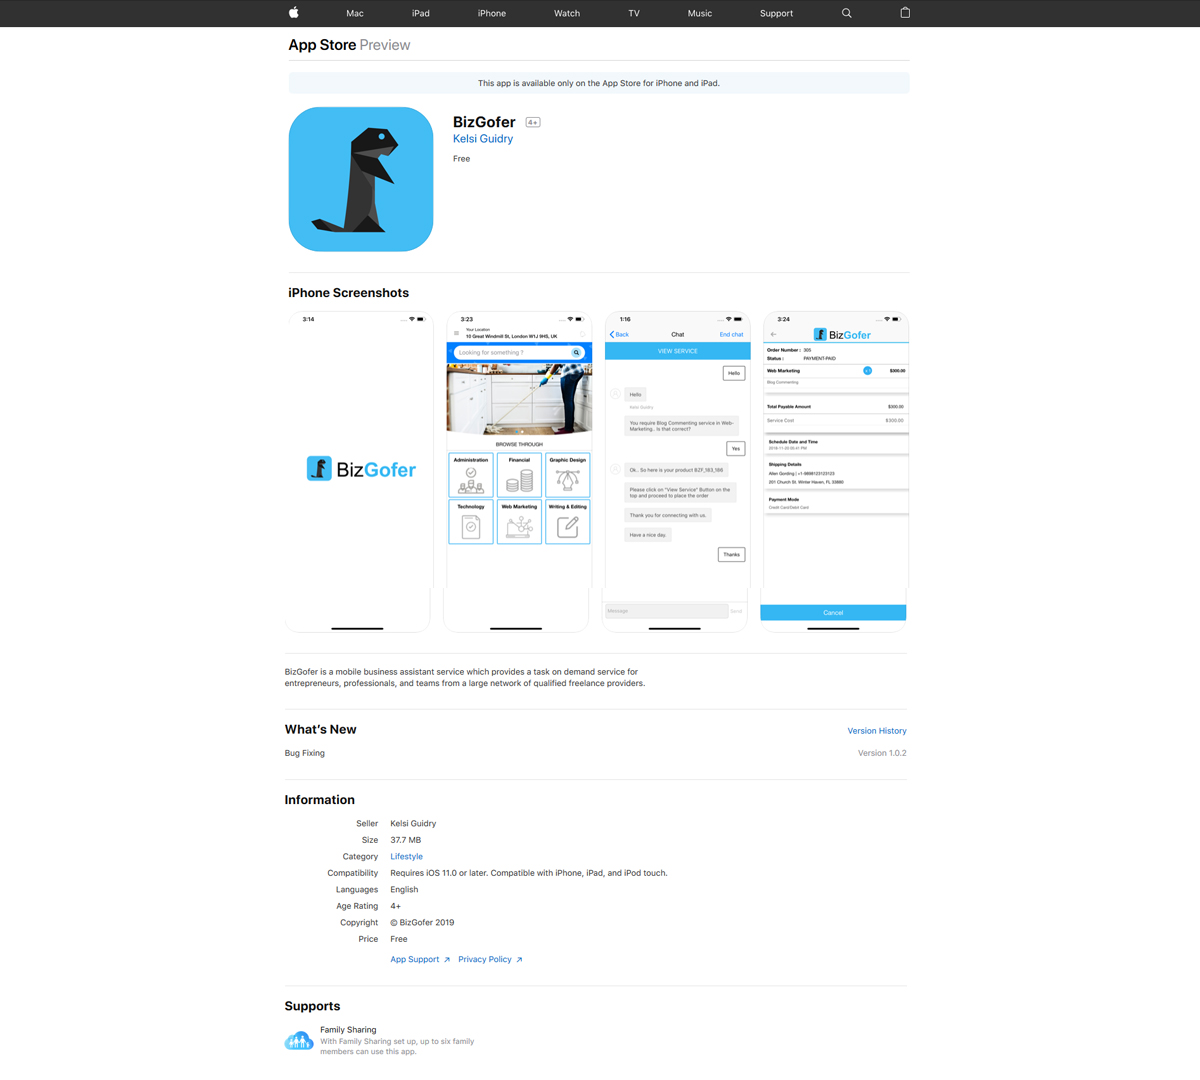Screen dimensions: 1200x1080
Task: Click the Apple logo in the navigation bar
Action: [294, 13]
